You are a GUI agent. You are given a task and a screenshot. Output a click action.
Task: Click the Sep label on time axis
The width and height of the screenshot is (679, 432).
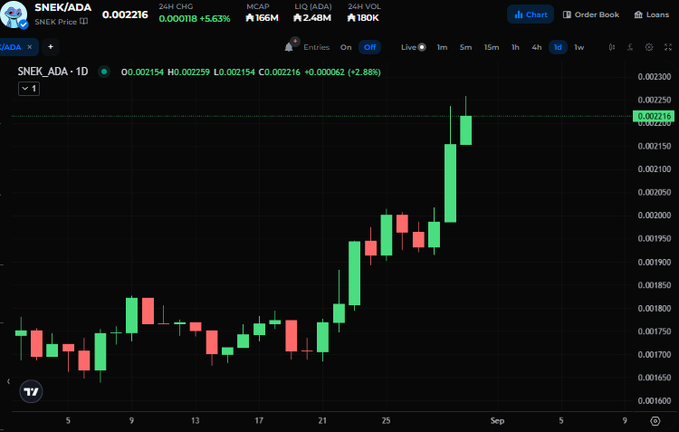(x=497, y=420)
